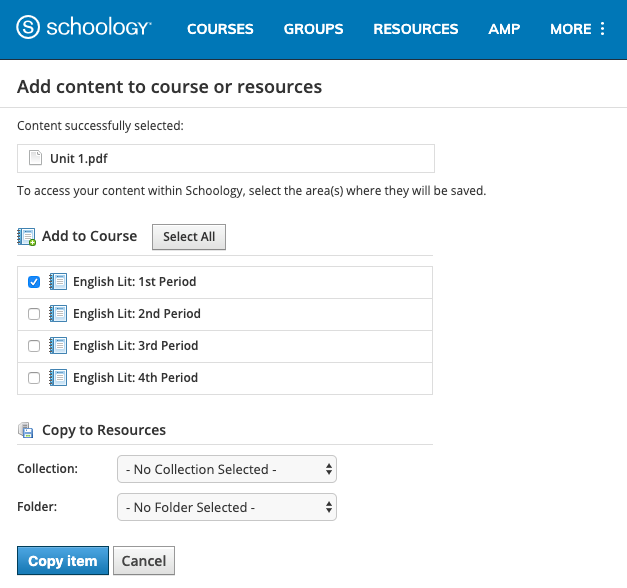
Task: Click the Unit 1.pdf file icon
Action: [x=36, y=158]
